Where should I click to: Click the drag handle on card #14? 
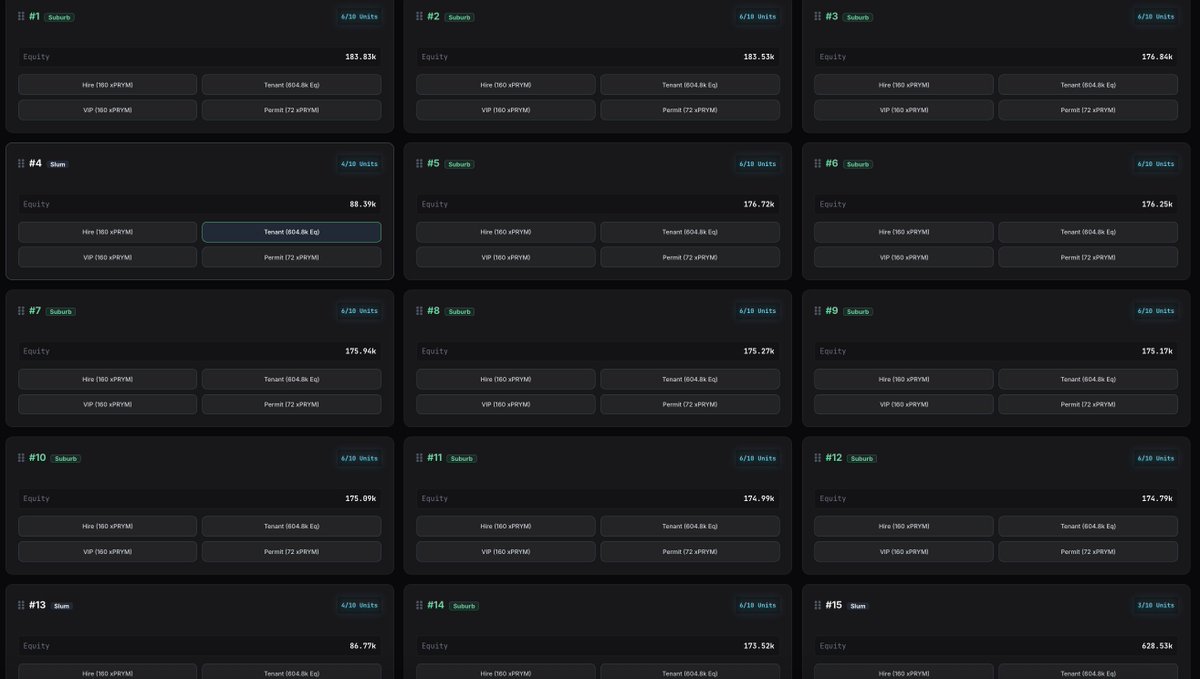pos(419,605)
